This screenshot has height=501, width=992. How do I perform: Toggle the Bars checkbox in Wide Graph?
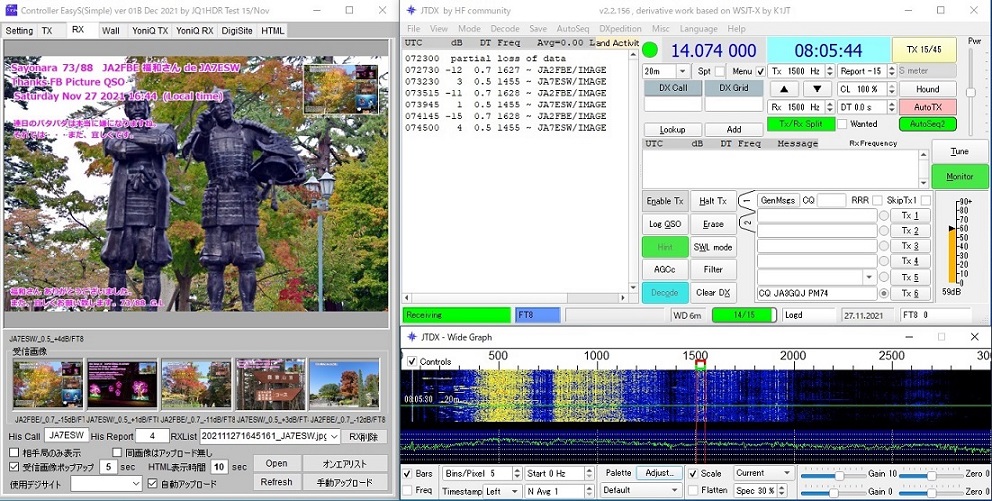pyautogui.click(x=409, y=473)
